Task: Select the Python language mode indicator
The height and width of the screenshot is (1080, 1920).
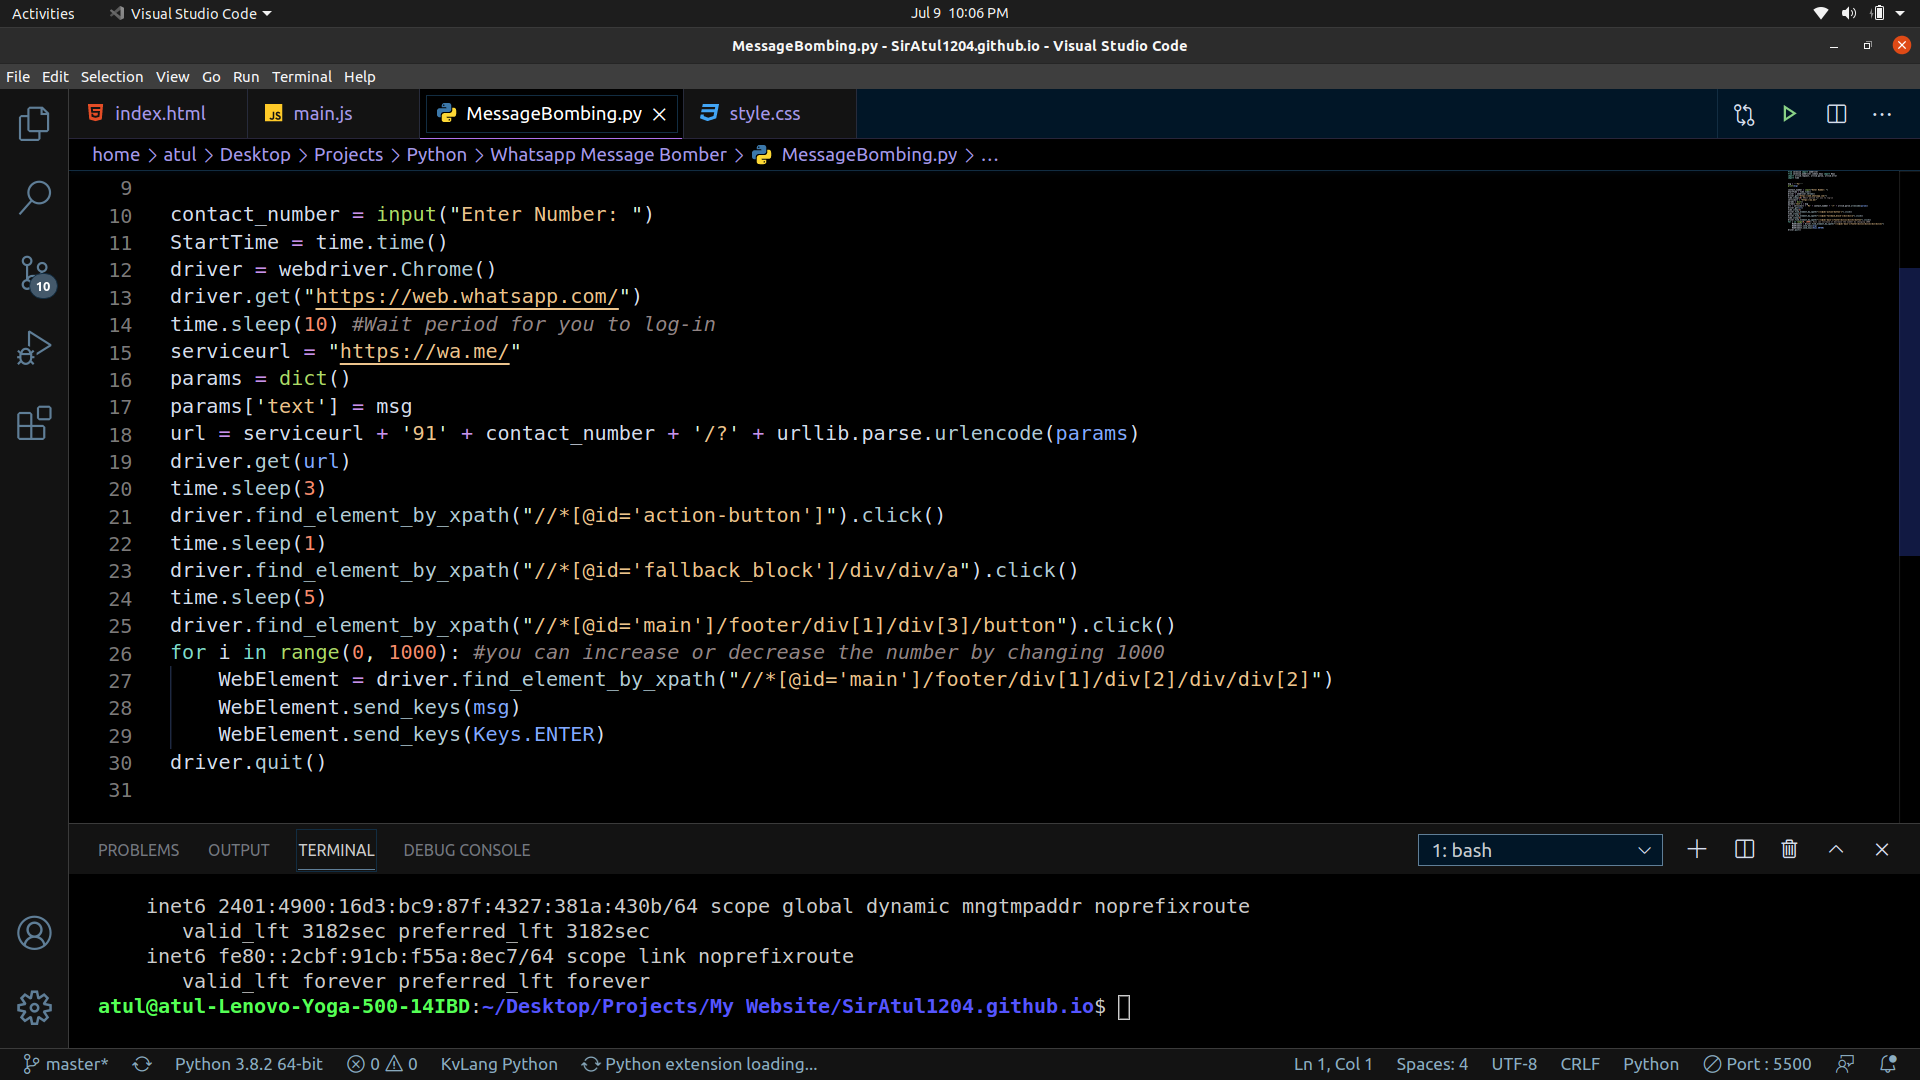Action: [x=1650, y=1064]
